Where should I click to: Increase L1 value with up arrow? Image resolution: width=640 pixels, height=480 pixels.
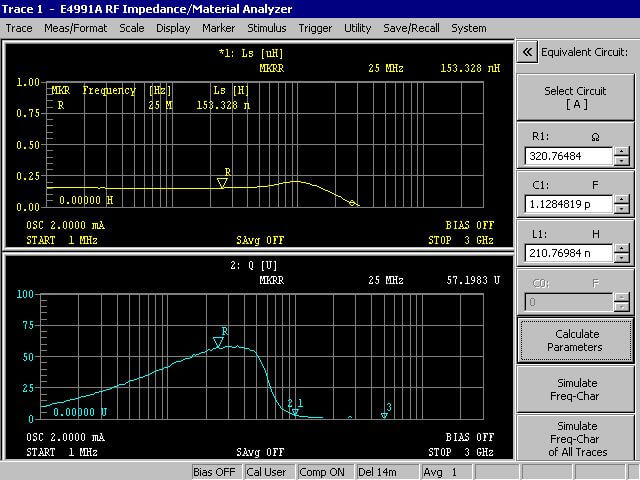pyautogui.click(x=622, y=249)
